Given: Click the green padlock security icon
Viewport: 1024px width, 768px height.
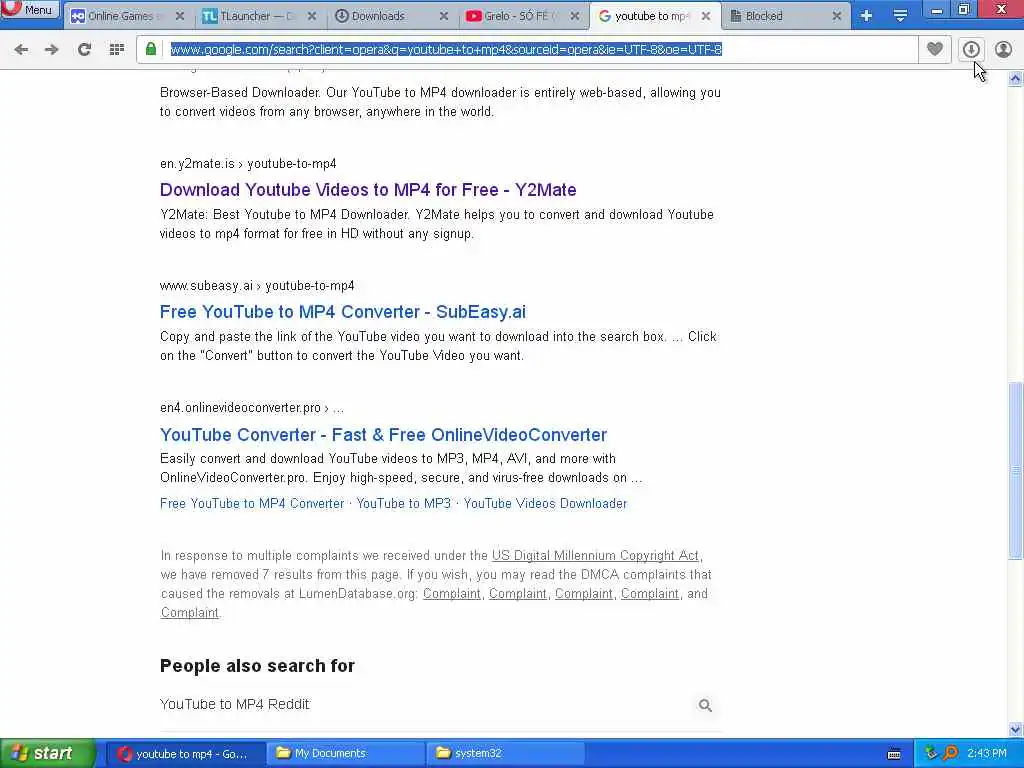Looking at the screenshot, I should 151,49.
